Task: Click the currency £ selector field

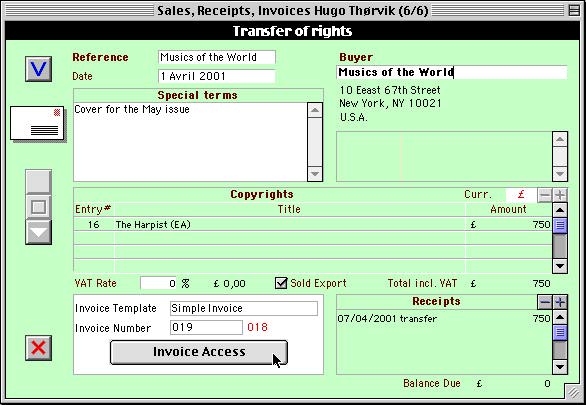Action: [521, 195]
